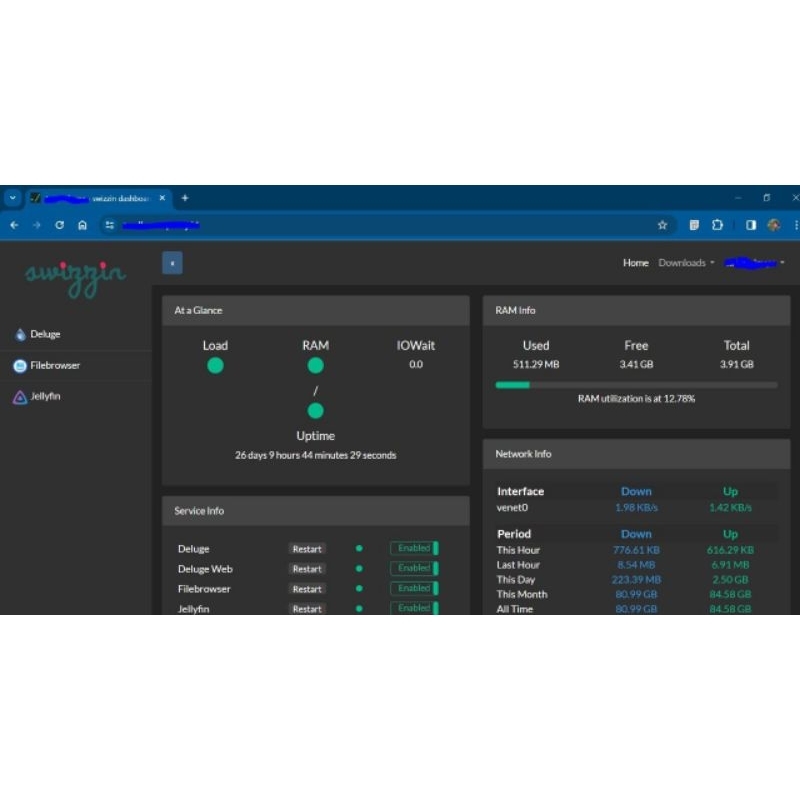The width and height of the screenshot is (800, 800).
Task: Open Jellyfin via its triangle icon
Action: (x=20, y=396)
